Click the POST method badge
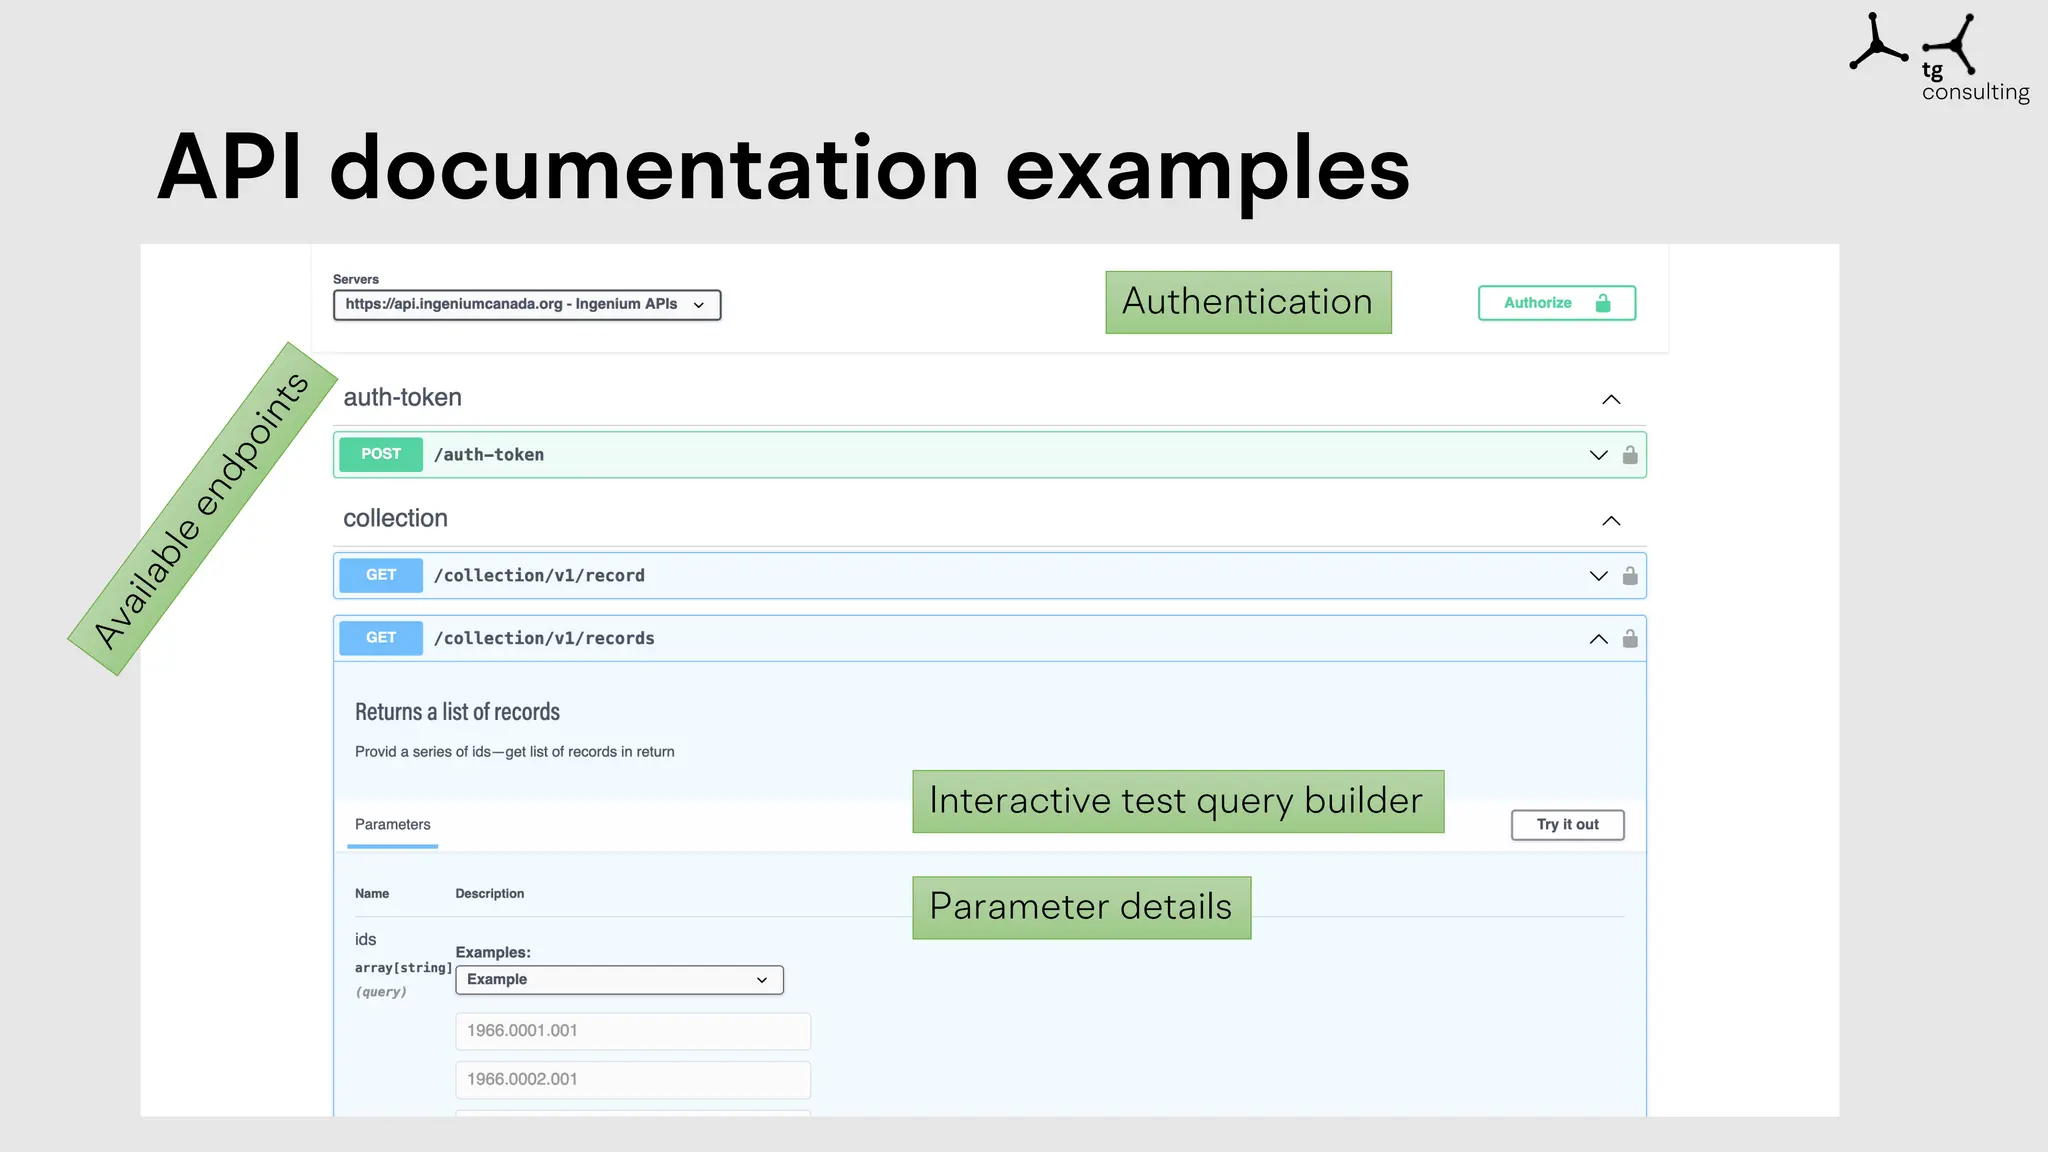Image resolution: width=2048 pixels, height=1152 pixels. (381, 454)
